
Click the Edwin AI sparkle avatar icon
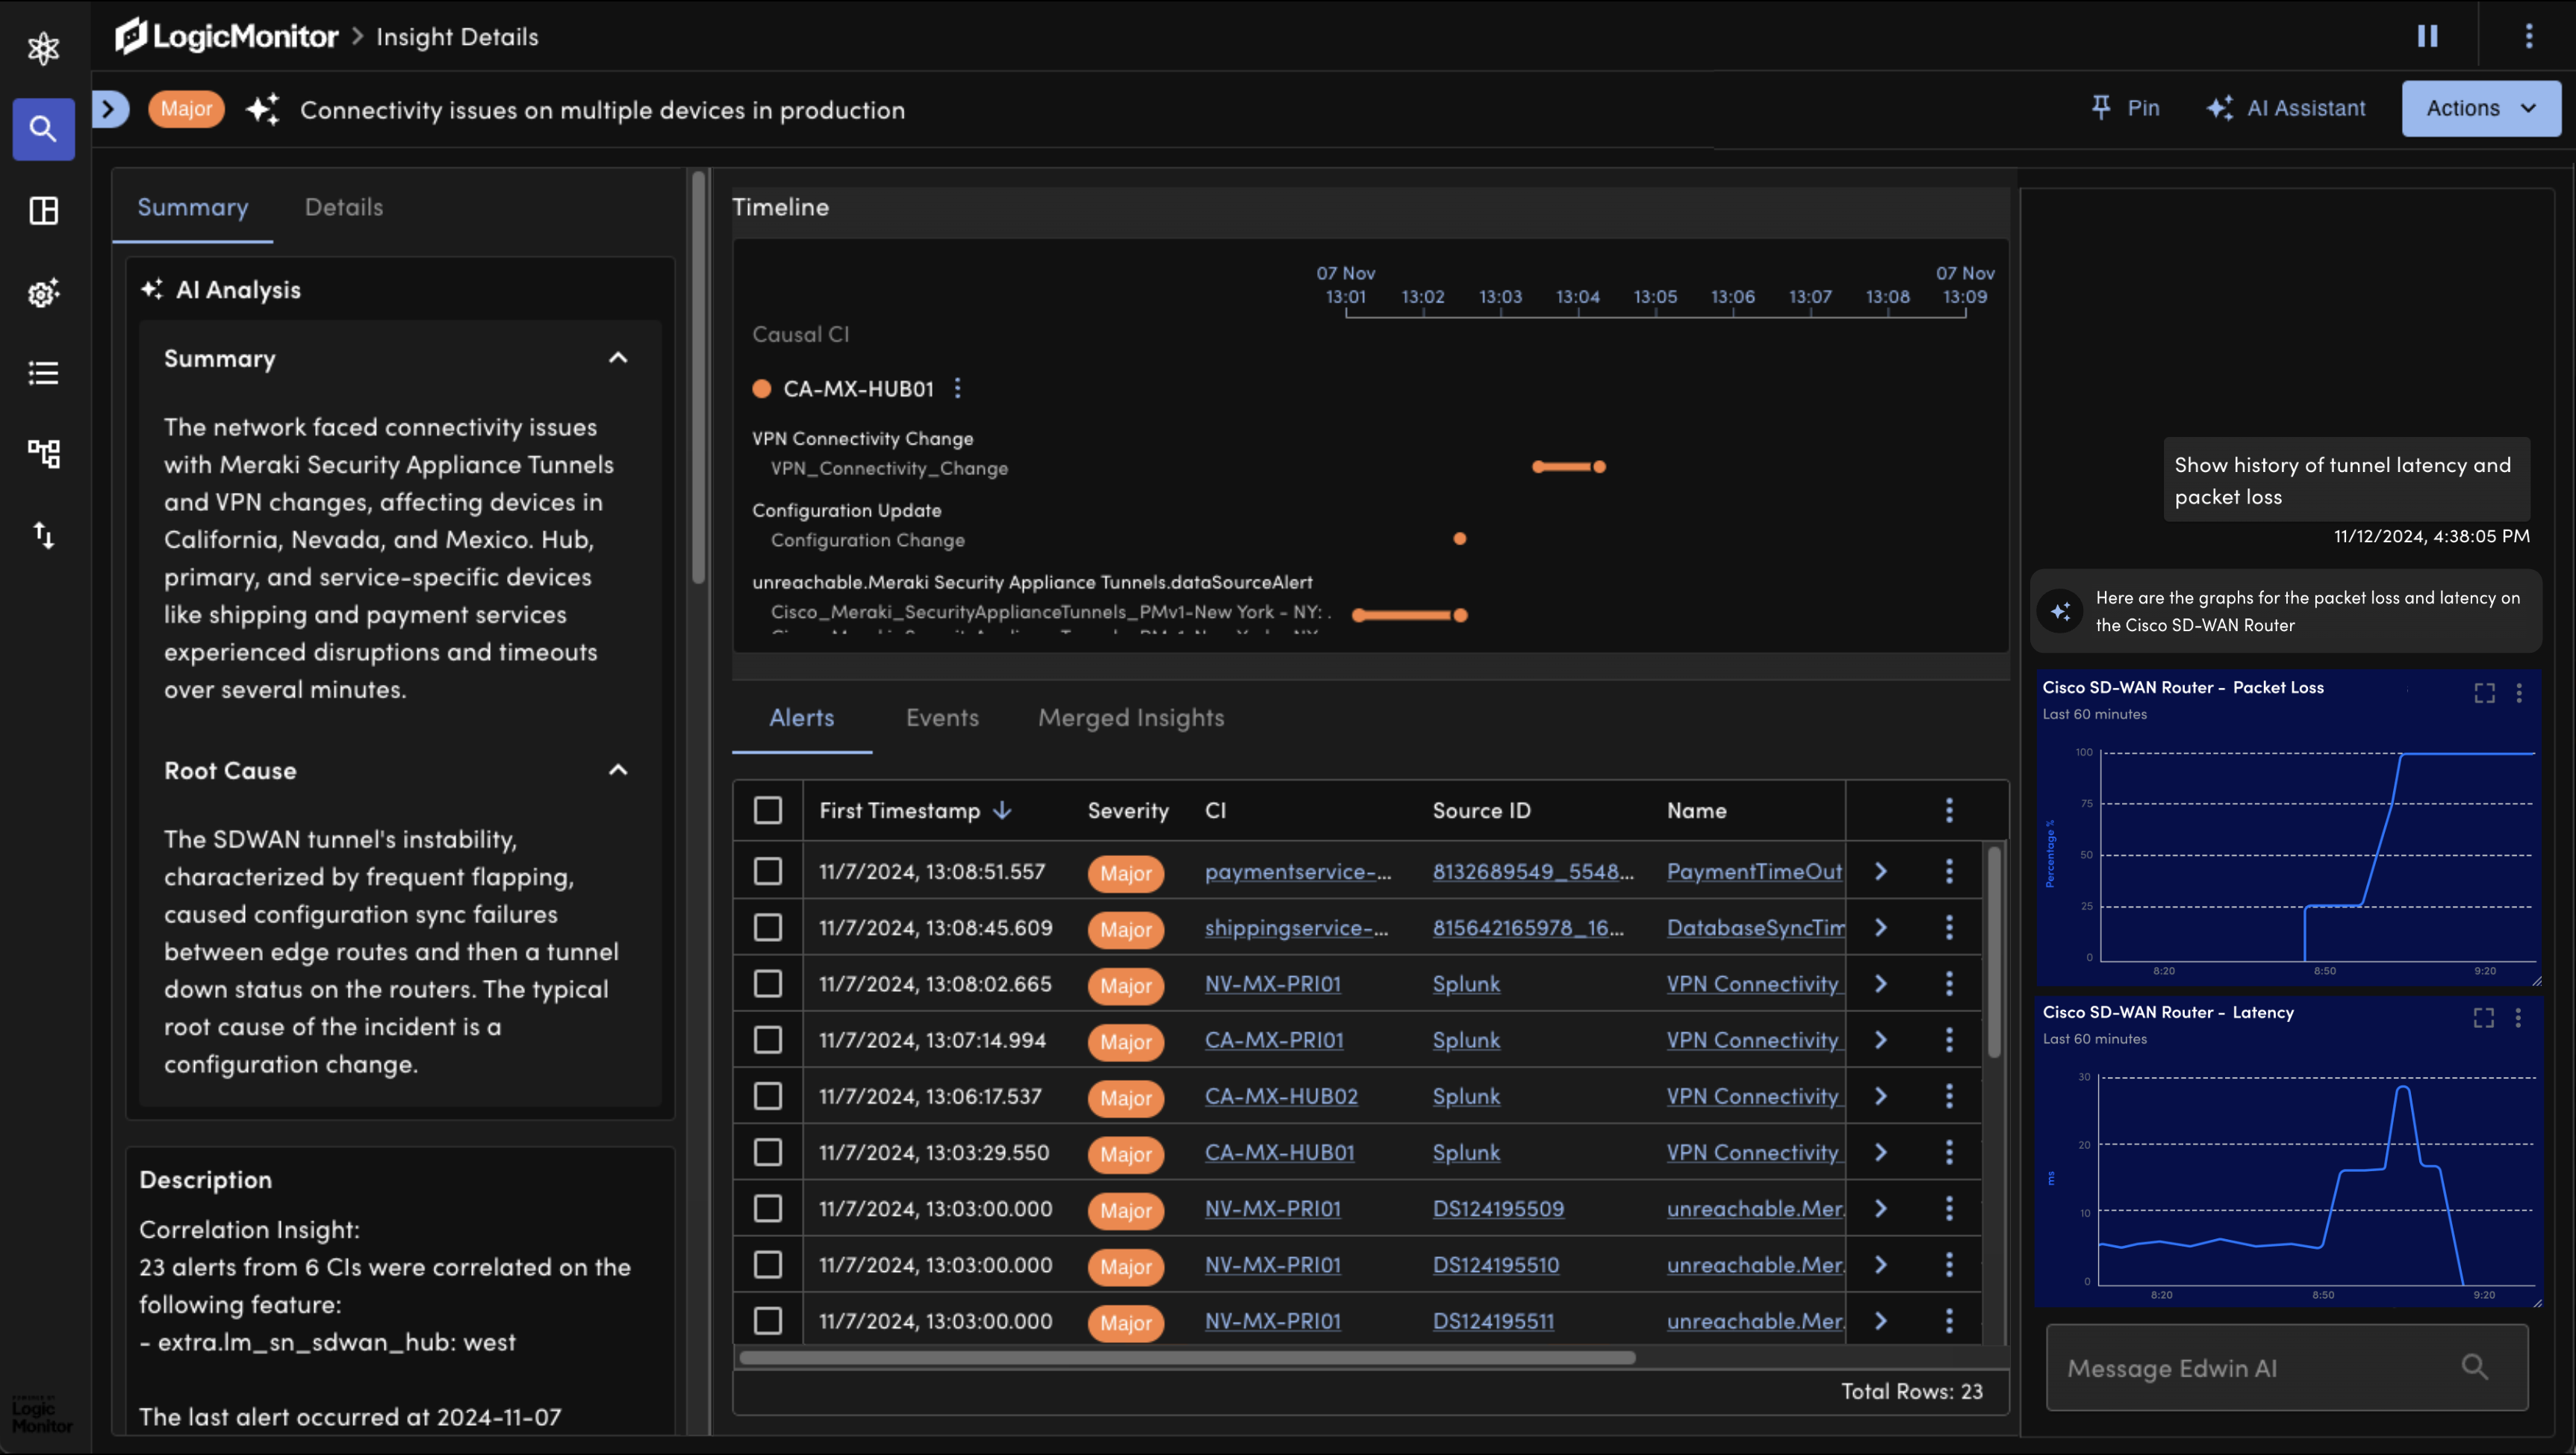tap(2061, 611)
